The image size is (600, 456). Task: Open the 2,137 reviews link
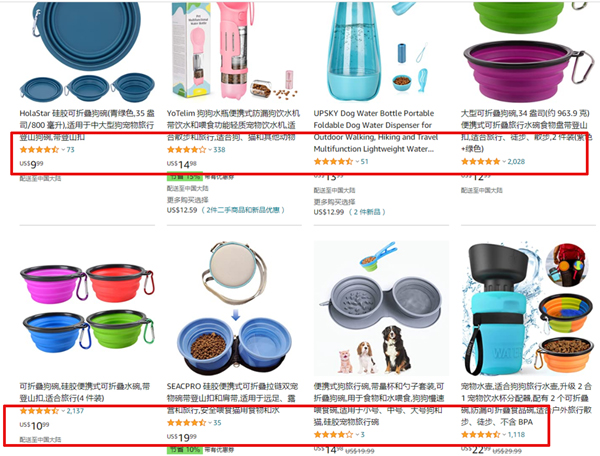(x=75, y=411)
